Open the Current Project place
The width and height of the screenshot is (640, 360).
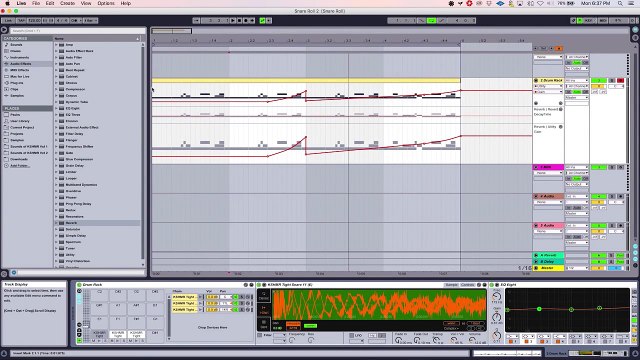click(22, 127)
